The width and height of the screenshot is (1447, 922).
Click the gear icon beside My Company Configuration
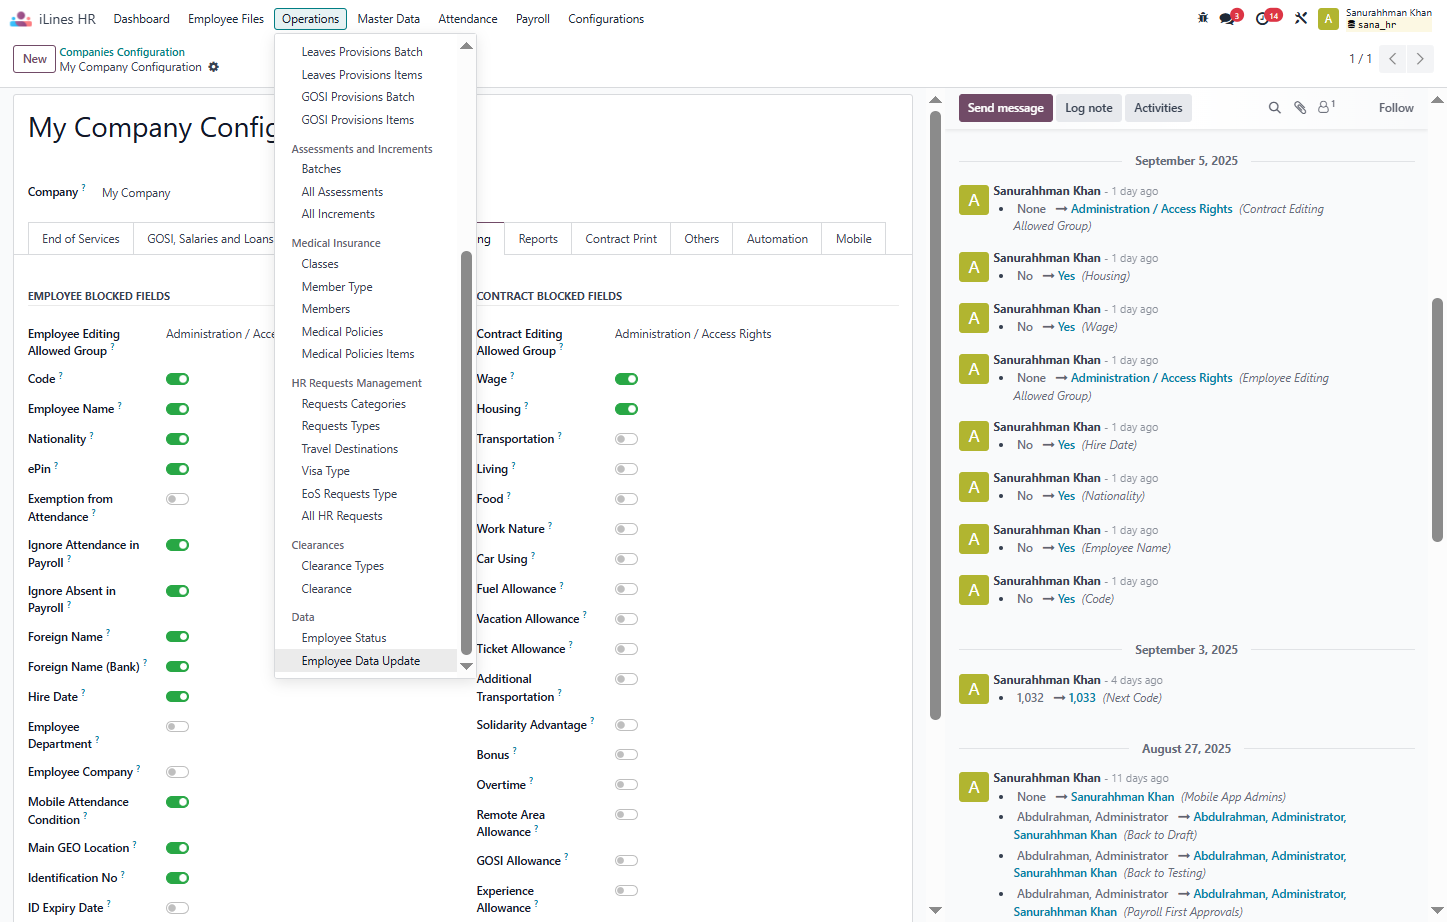(x=213, y=67)
